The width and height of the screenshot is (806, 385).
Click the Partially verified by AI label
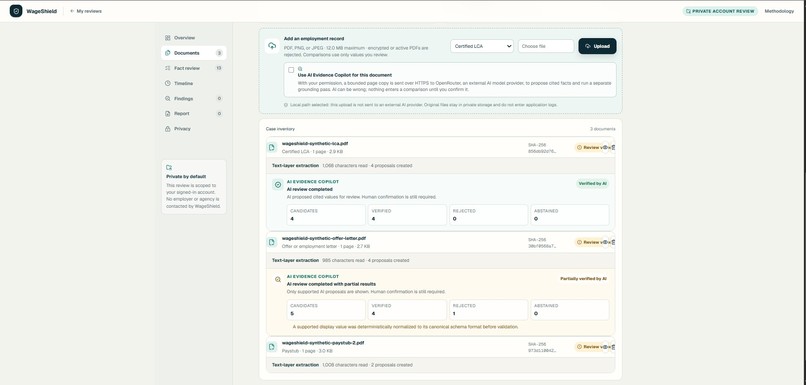tap(583, 279)
